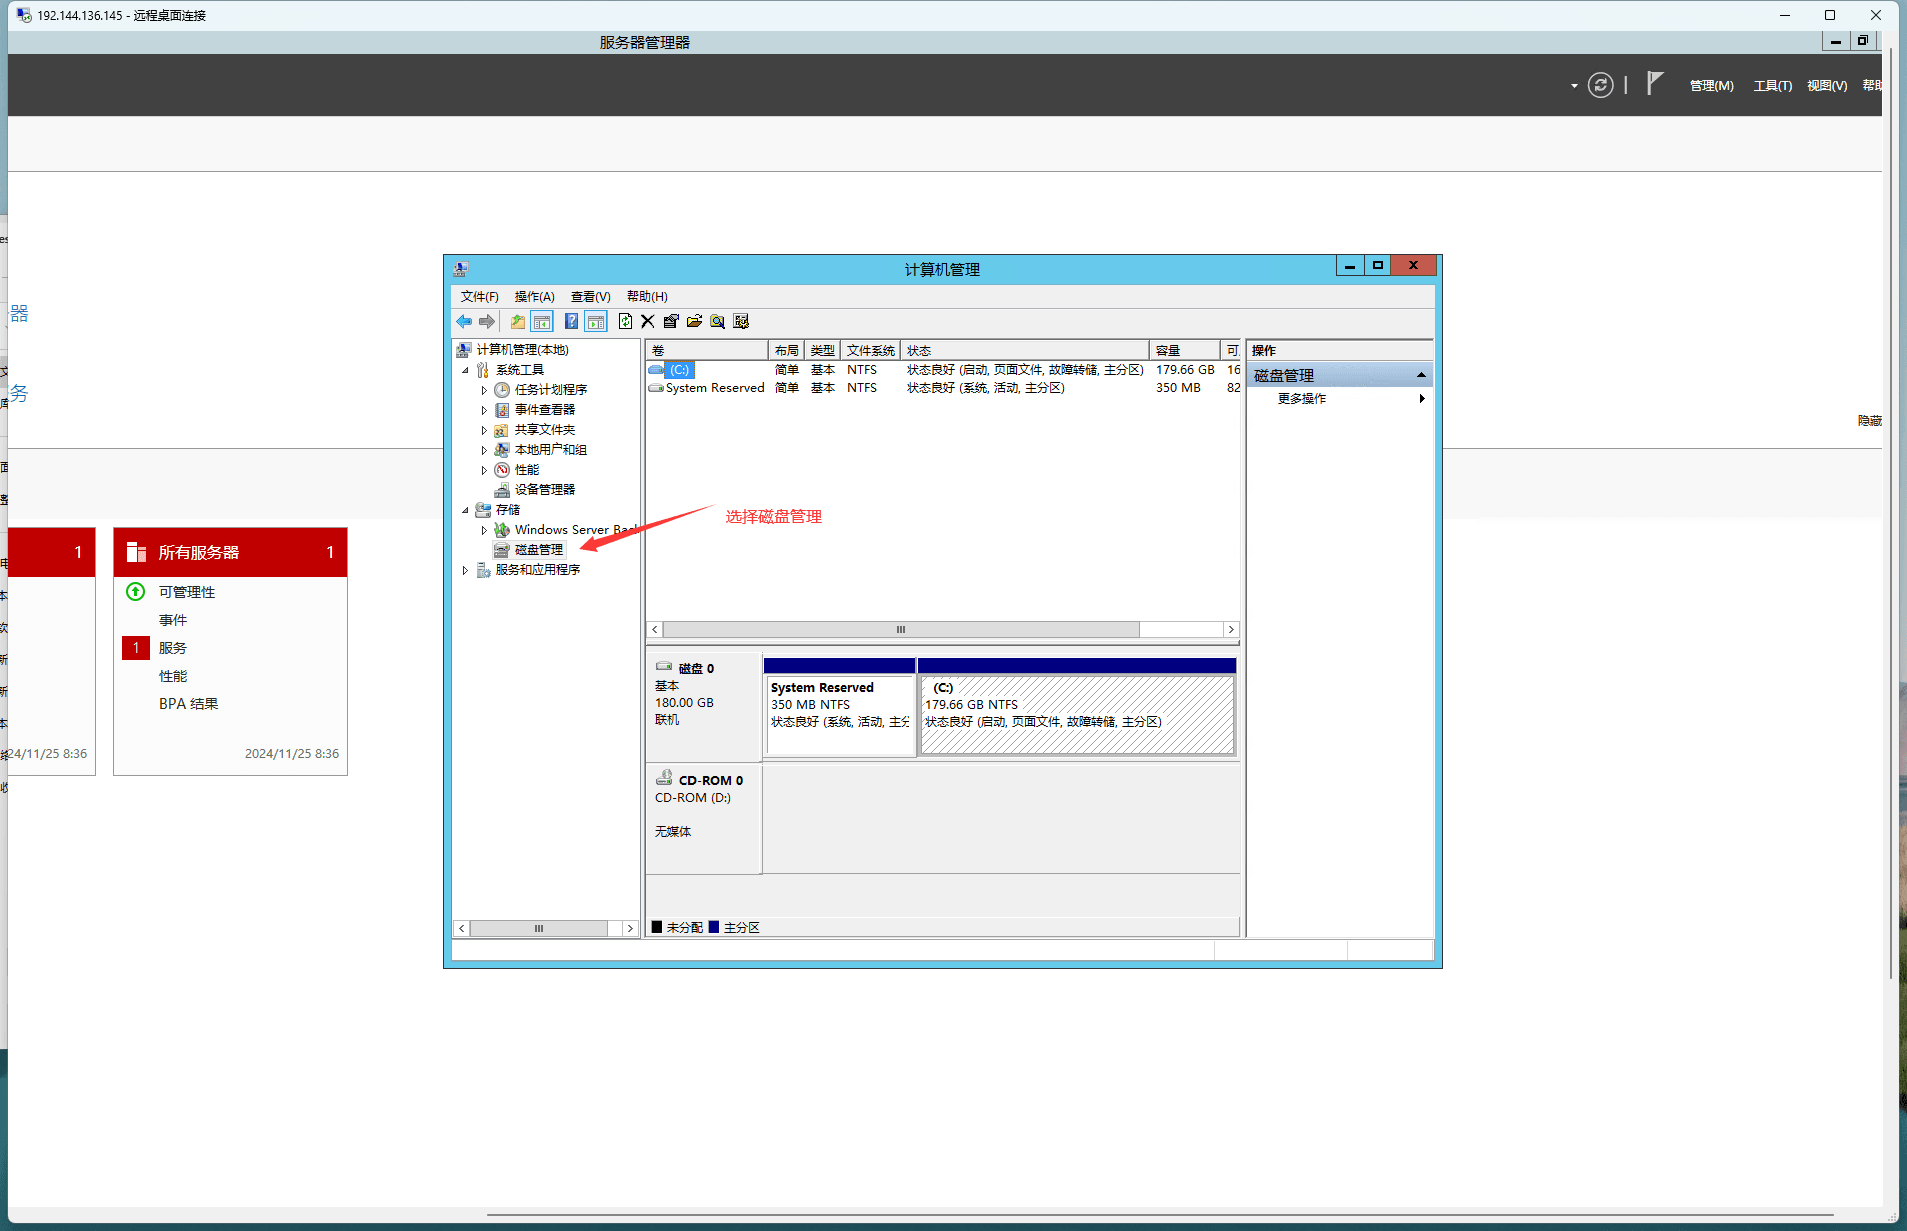Click the Back arrow in Computer Management toolbar

coord(464,321)
